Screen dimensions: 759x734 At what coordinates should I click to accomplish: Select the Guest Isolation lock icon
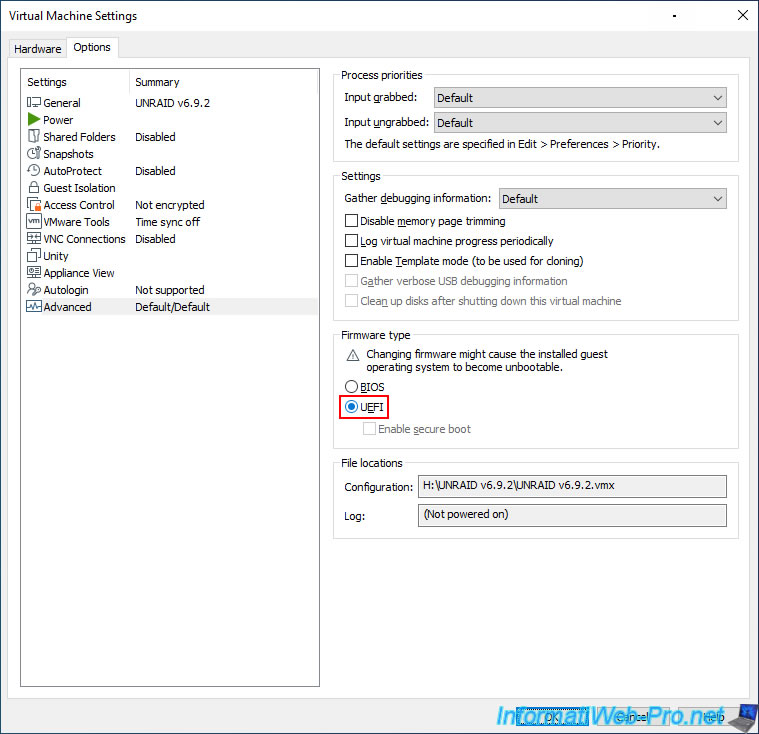[x=34, y=188]
